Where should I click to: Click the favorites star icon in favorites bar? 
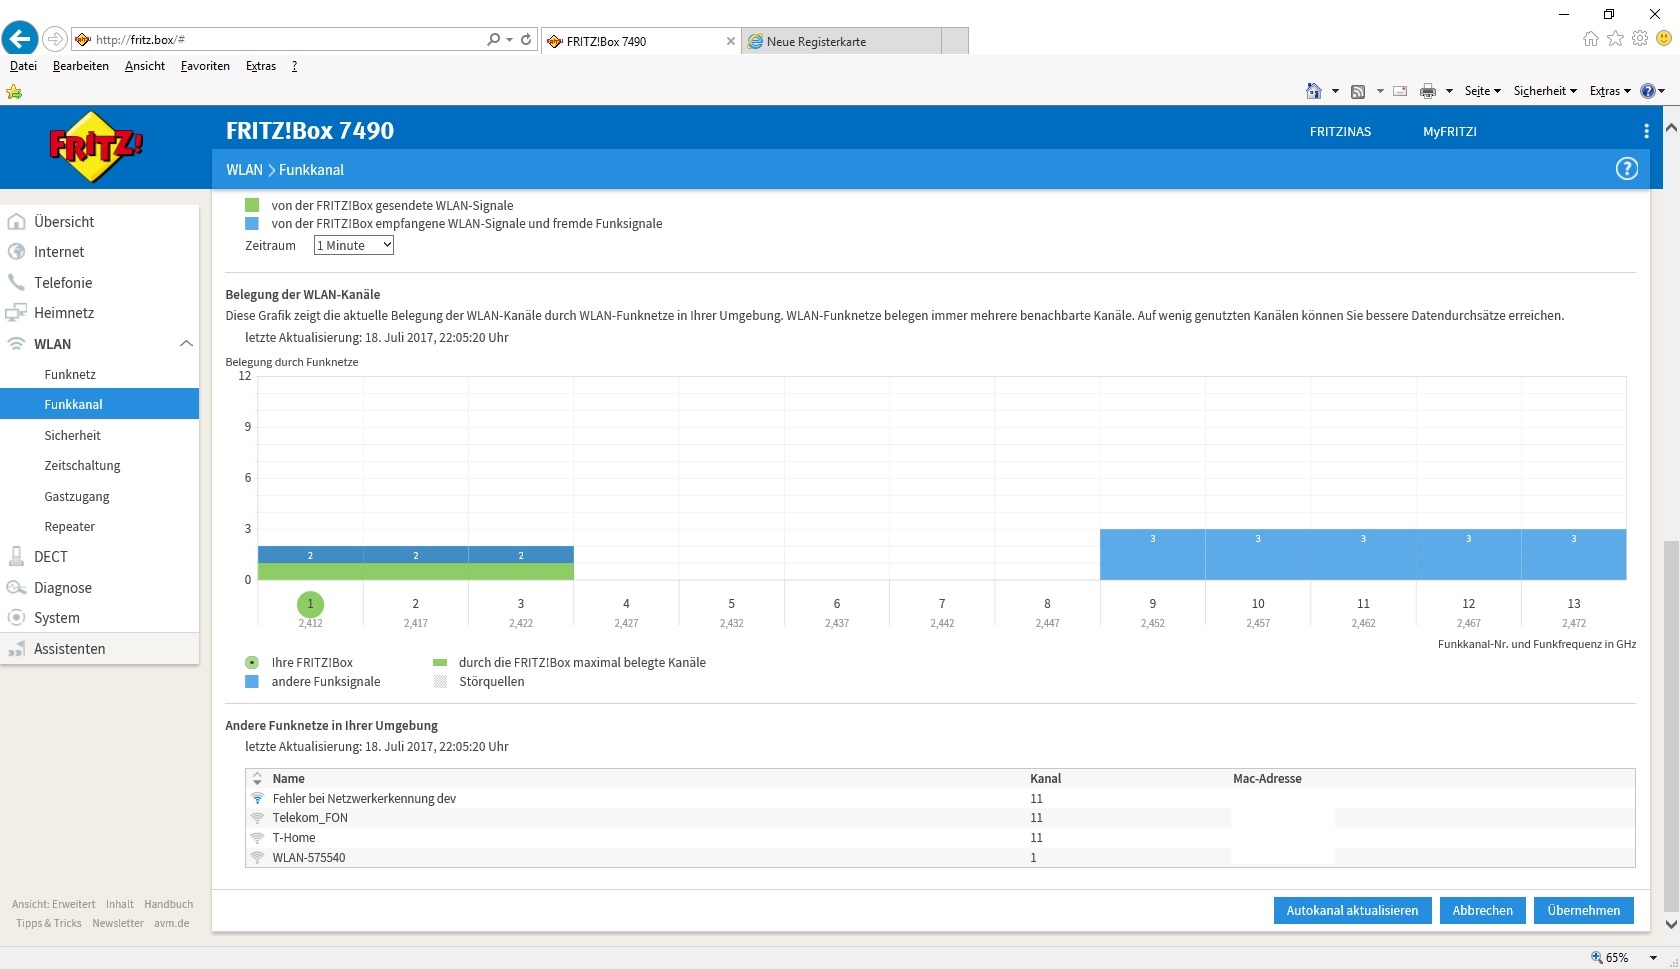pyautogui.click(x=14, y=92)
